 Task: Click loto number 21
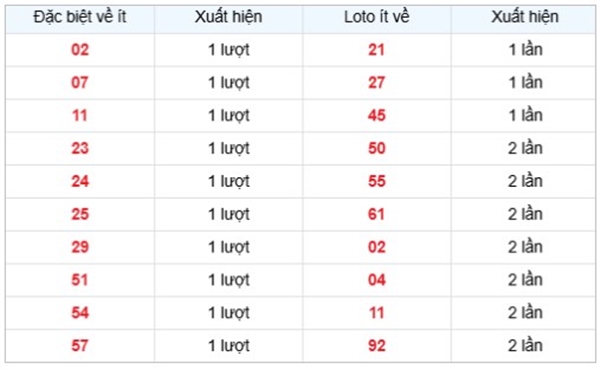pos(377,50)
